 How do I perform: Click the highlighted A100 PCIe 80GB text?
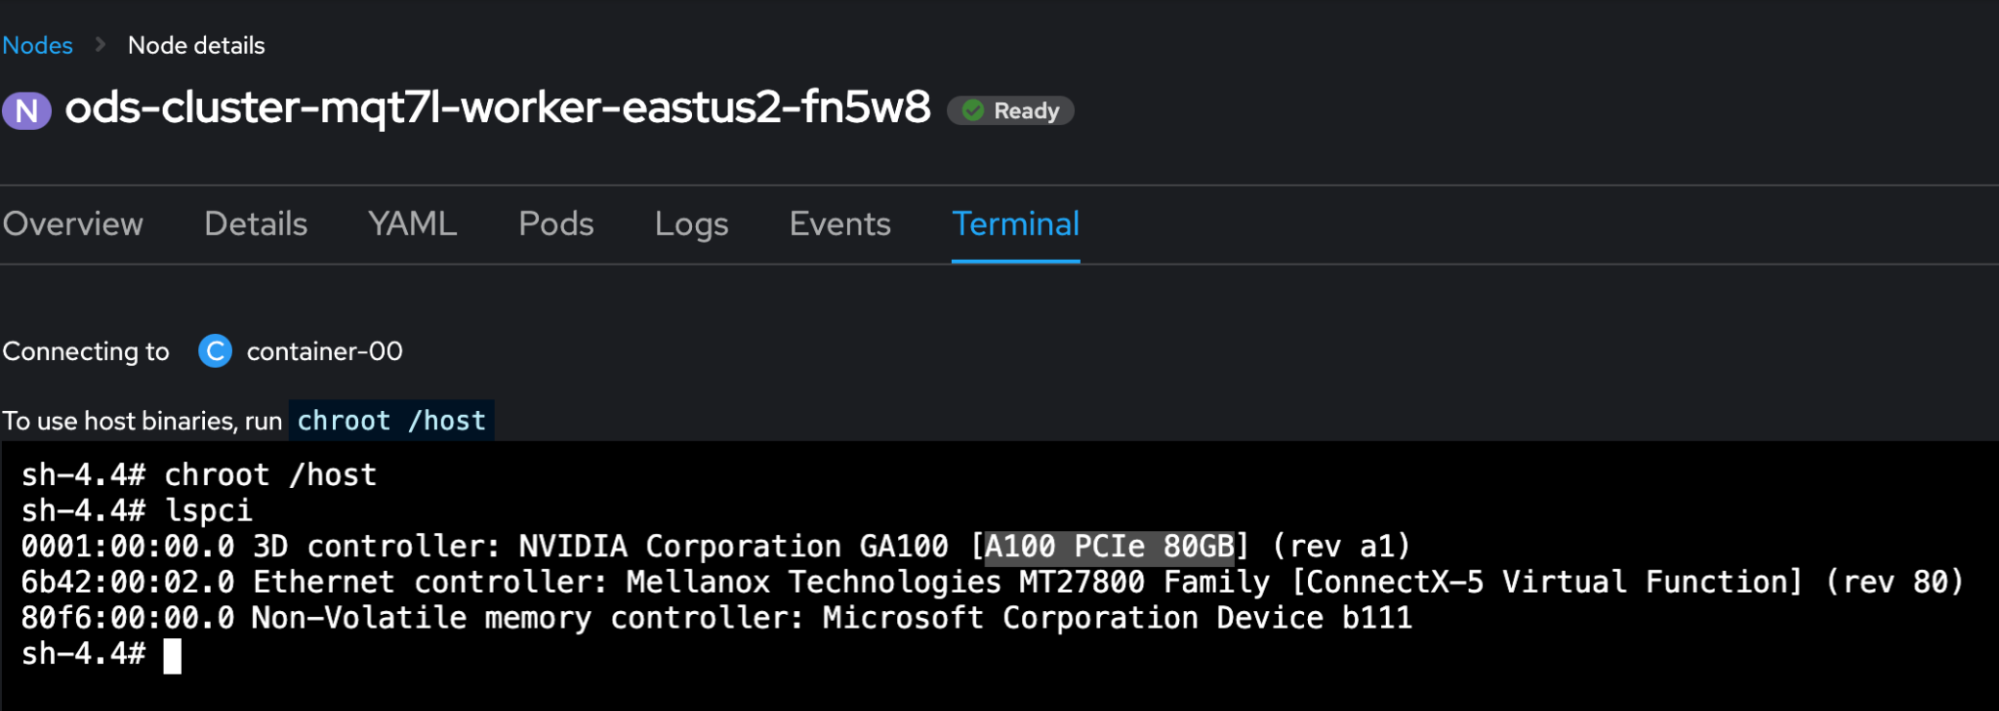[x=1109, y=547]
